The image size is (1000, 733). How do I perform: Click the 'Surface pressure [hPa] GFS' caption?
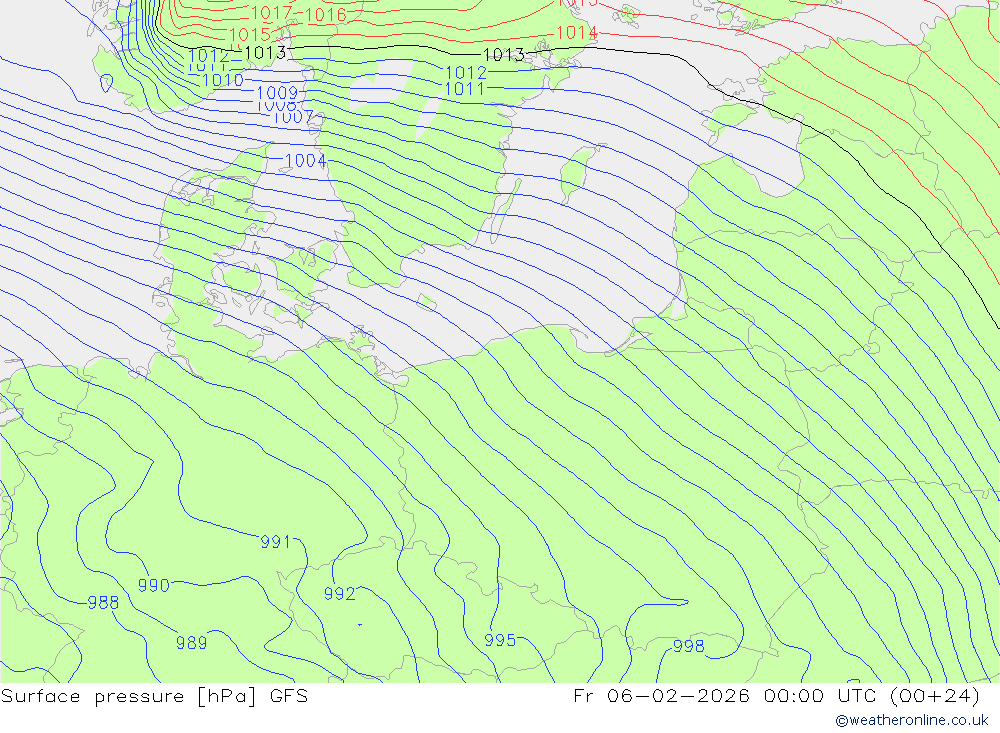pyautogui.click(x=154, y=696)
